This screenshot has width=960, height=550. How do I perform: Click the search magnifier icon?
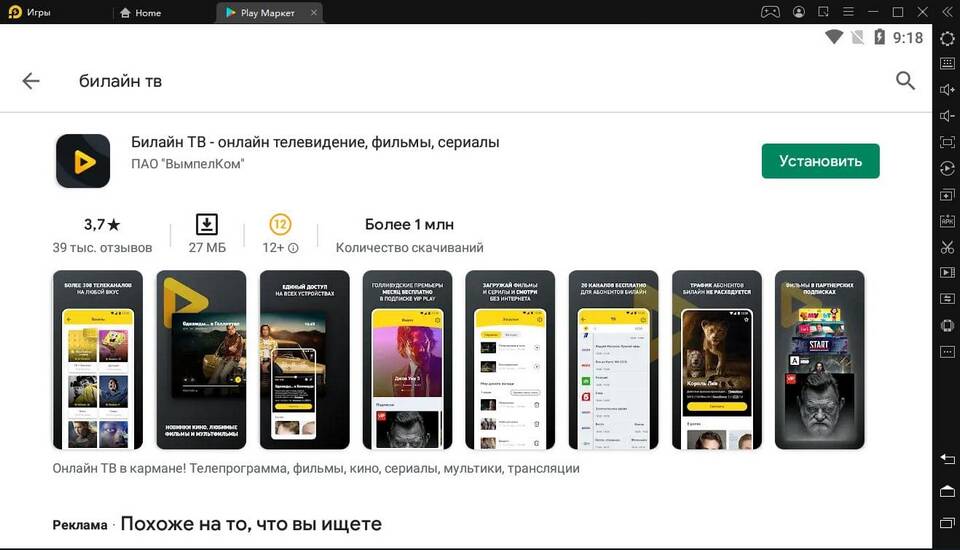pos(905,80)
